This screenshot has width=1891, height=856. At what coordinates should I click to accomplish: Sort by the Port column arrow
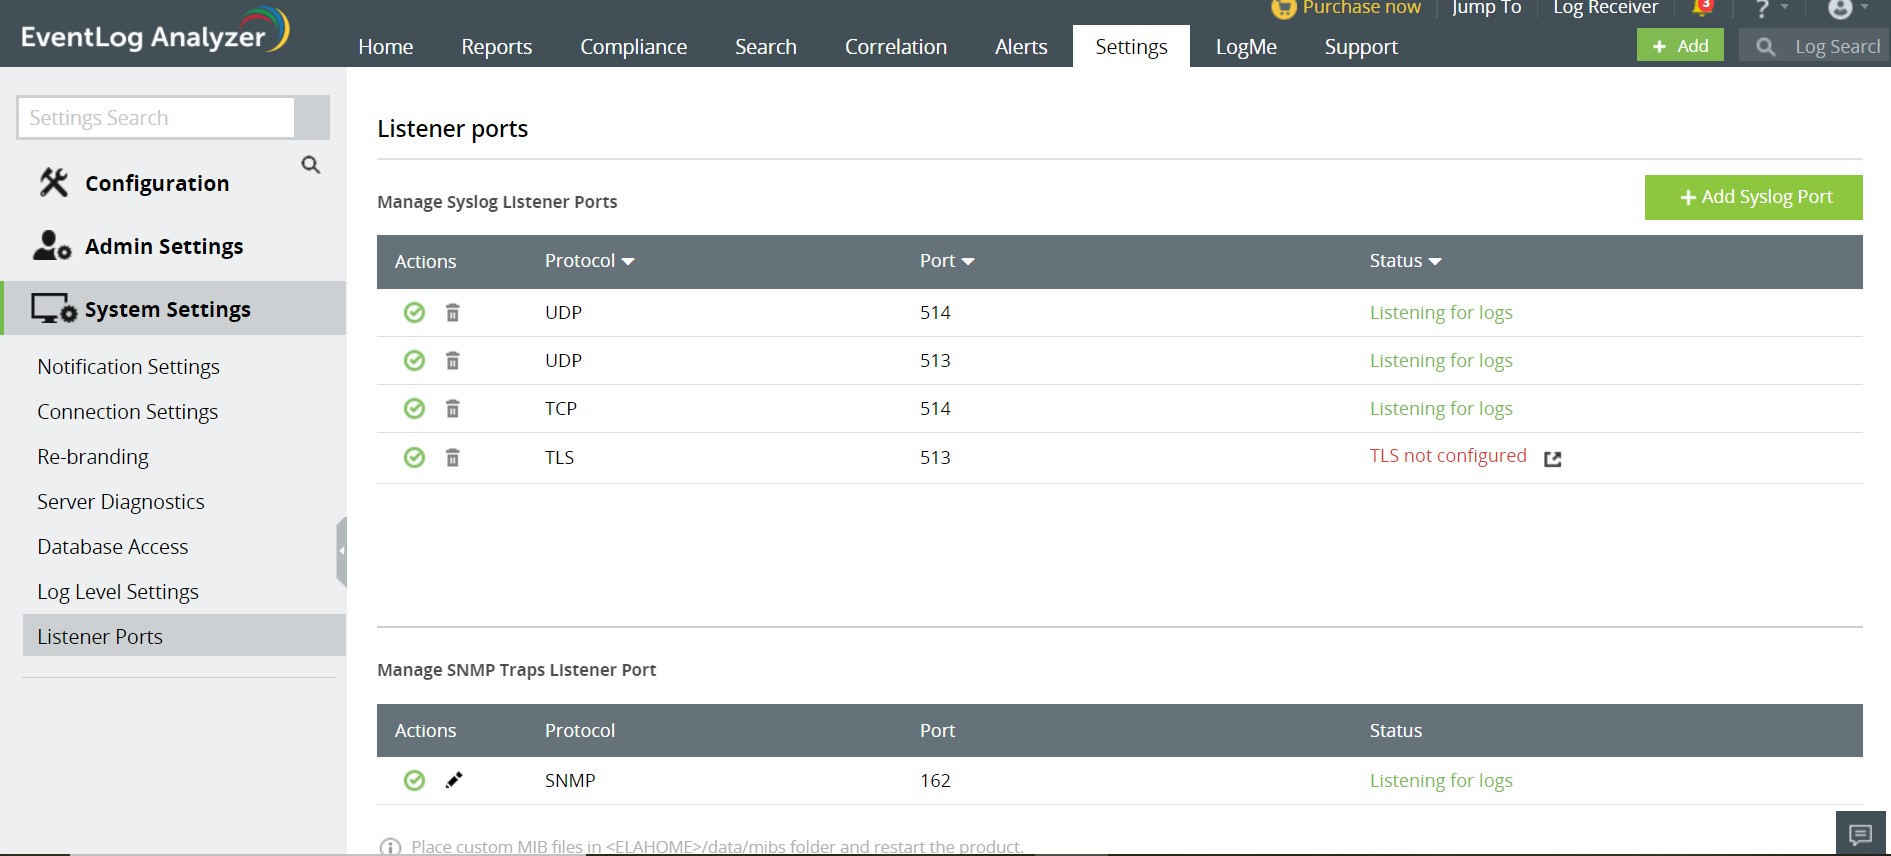tap(967, 262)
